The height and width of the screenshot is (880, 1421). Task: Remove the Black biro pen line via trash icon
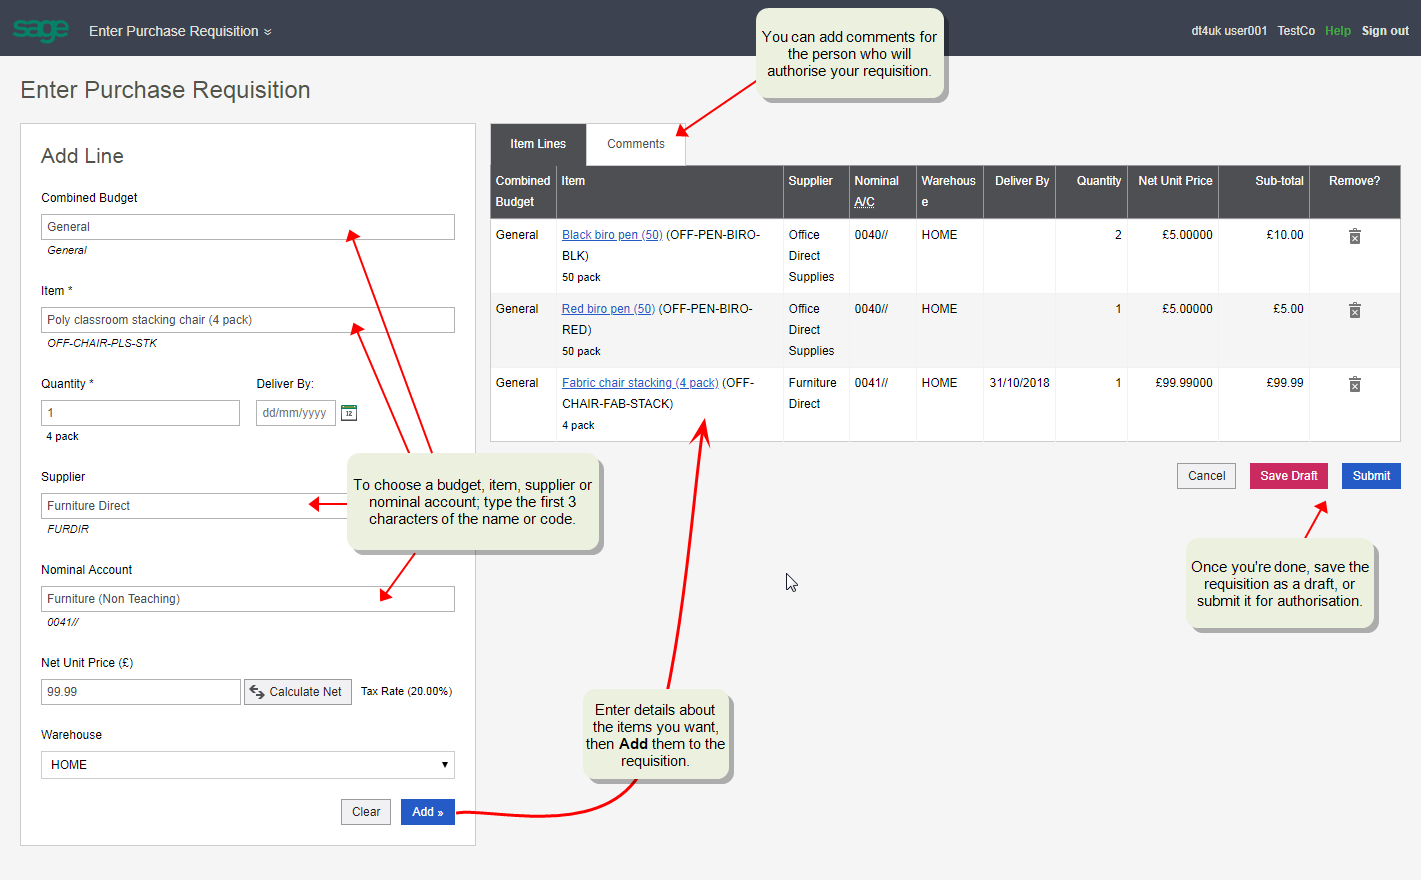coord(1355,236)
